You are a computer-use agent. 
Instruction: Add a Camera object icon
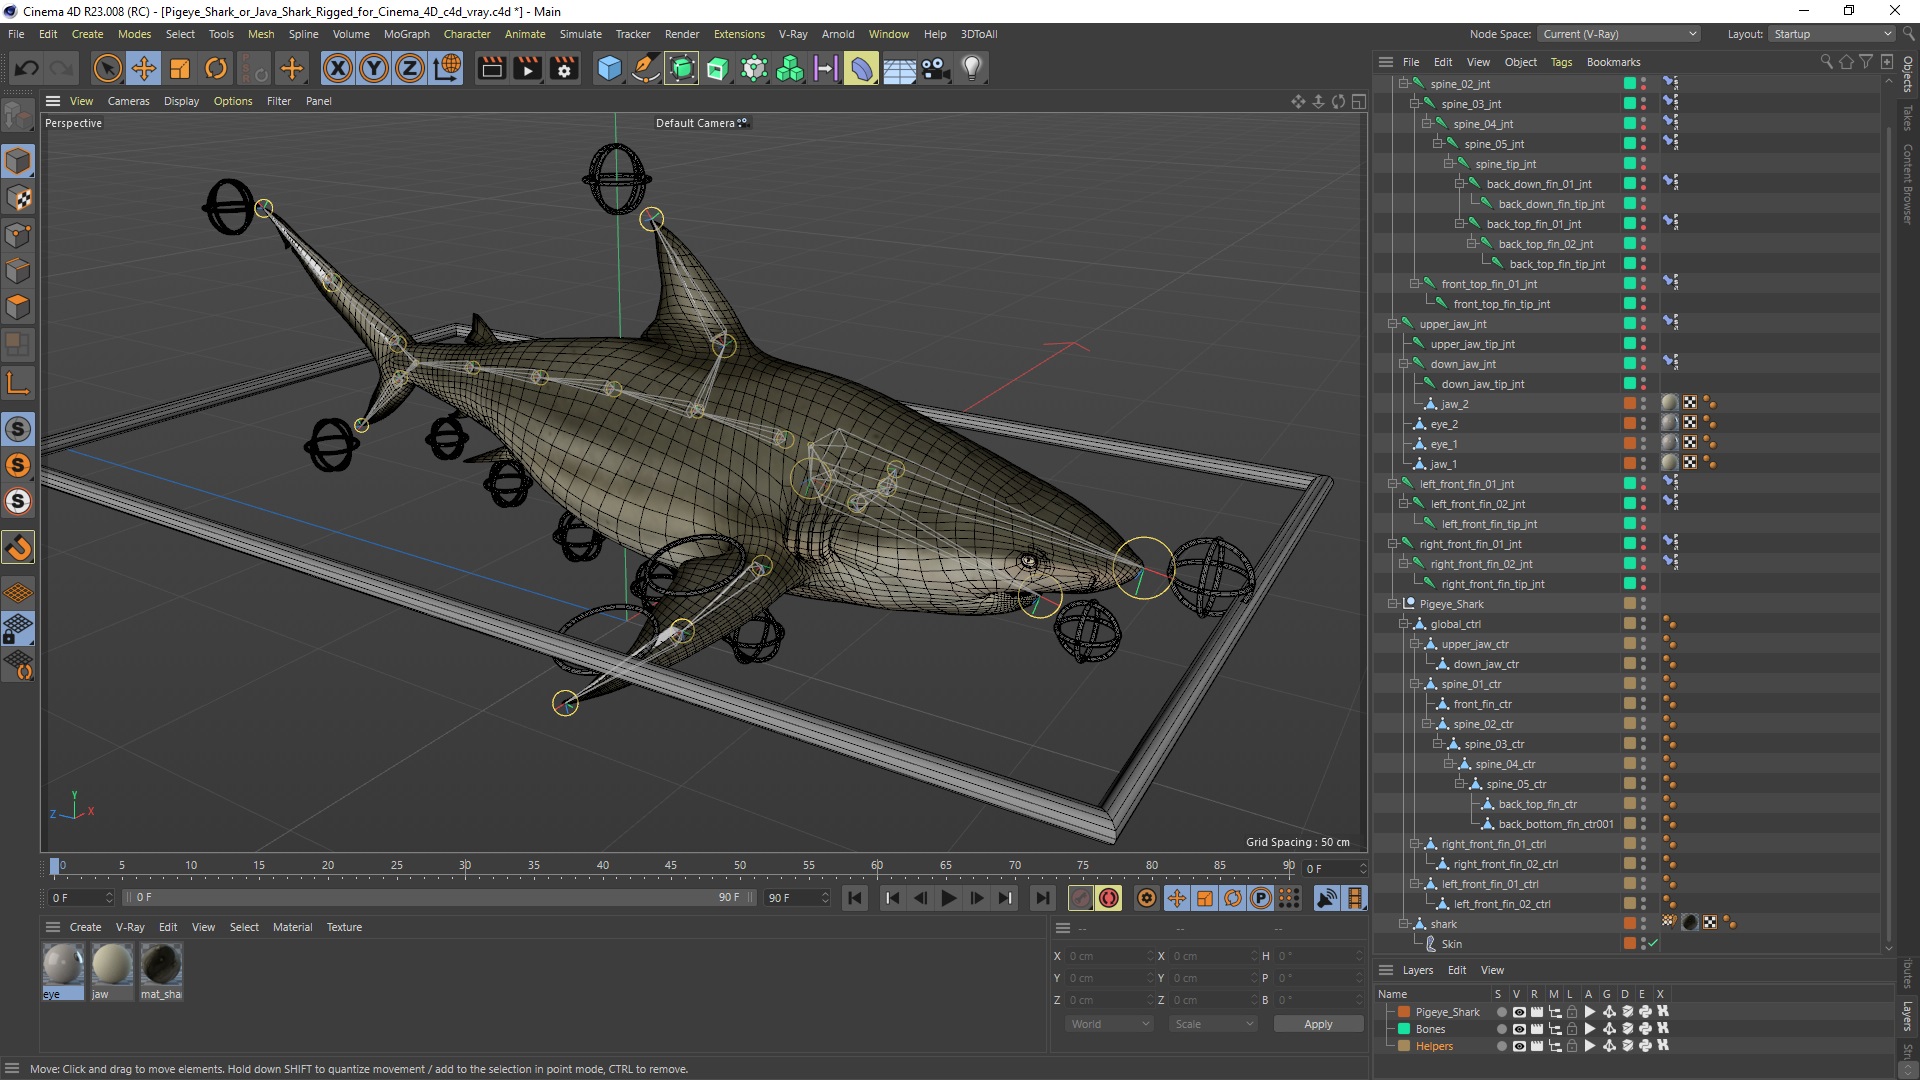(x=935, y=68)
